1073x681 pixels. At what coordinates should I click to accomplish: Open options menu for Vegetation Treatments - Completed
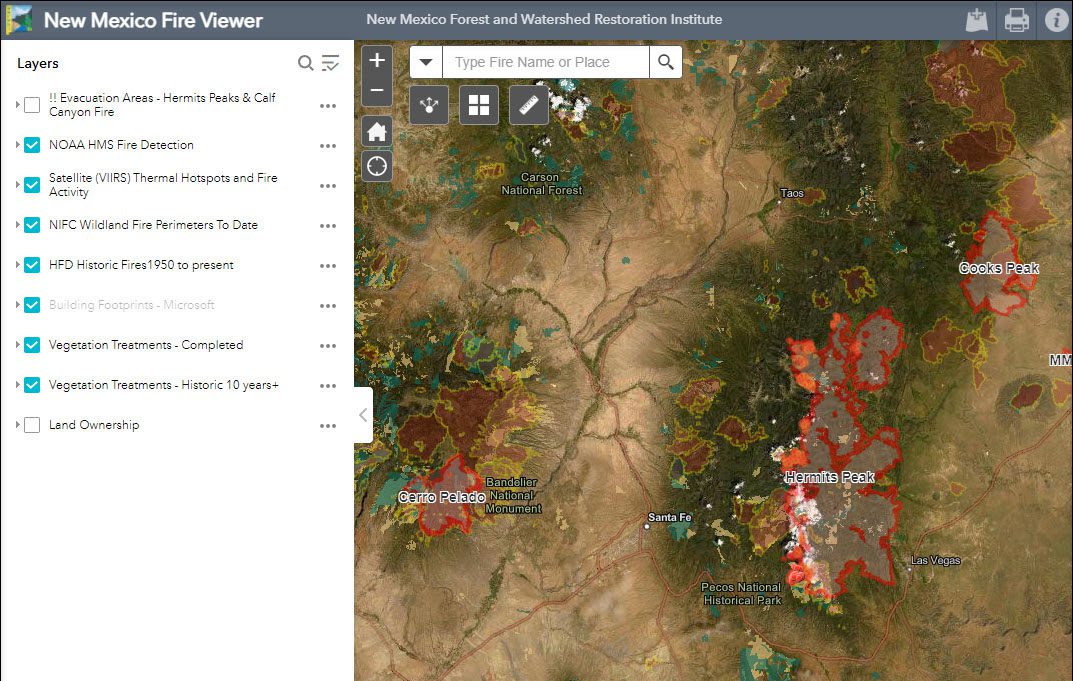[327, 345]
